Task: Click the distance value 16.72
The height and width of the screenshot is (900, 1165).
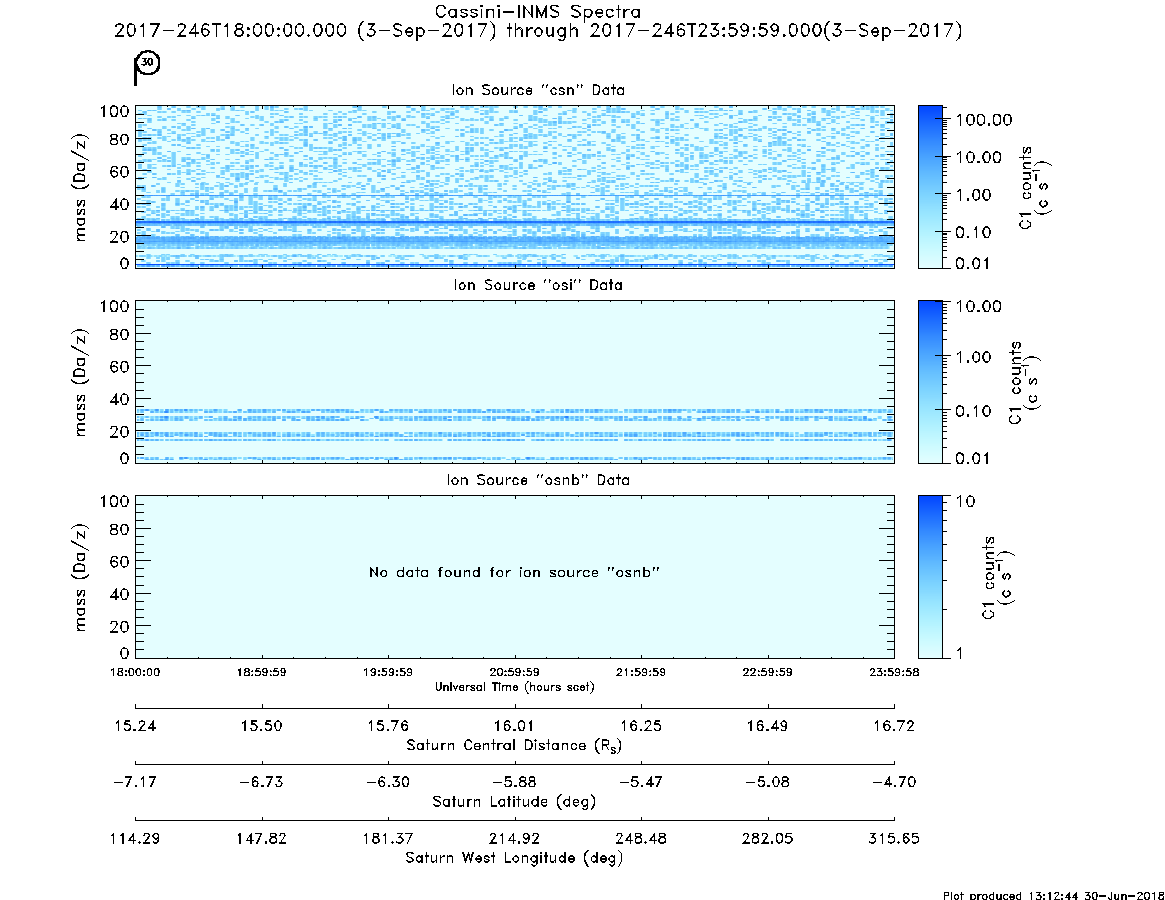Action: click(894, 726)
